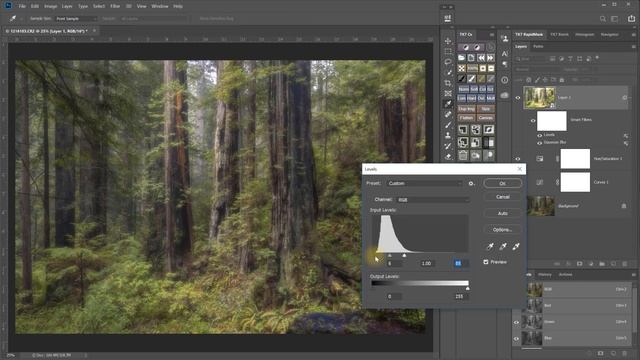Select the Crop tool in toolbar

pos(448,83)
